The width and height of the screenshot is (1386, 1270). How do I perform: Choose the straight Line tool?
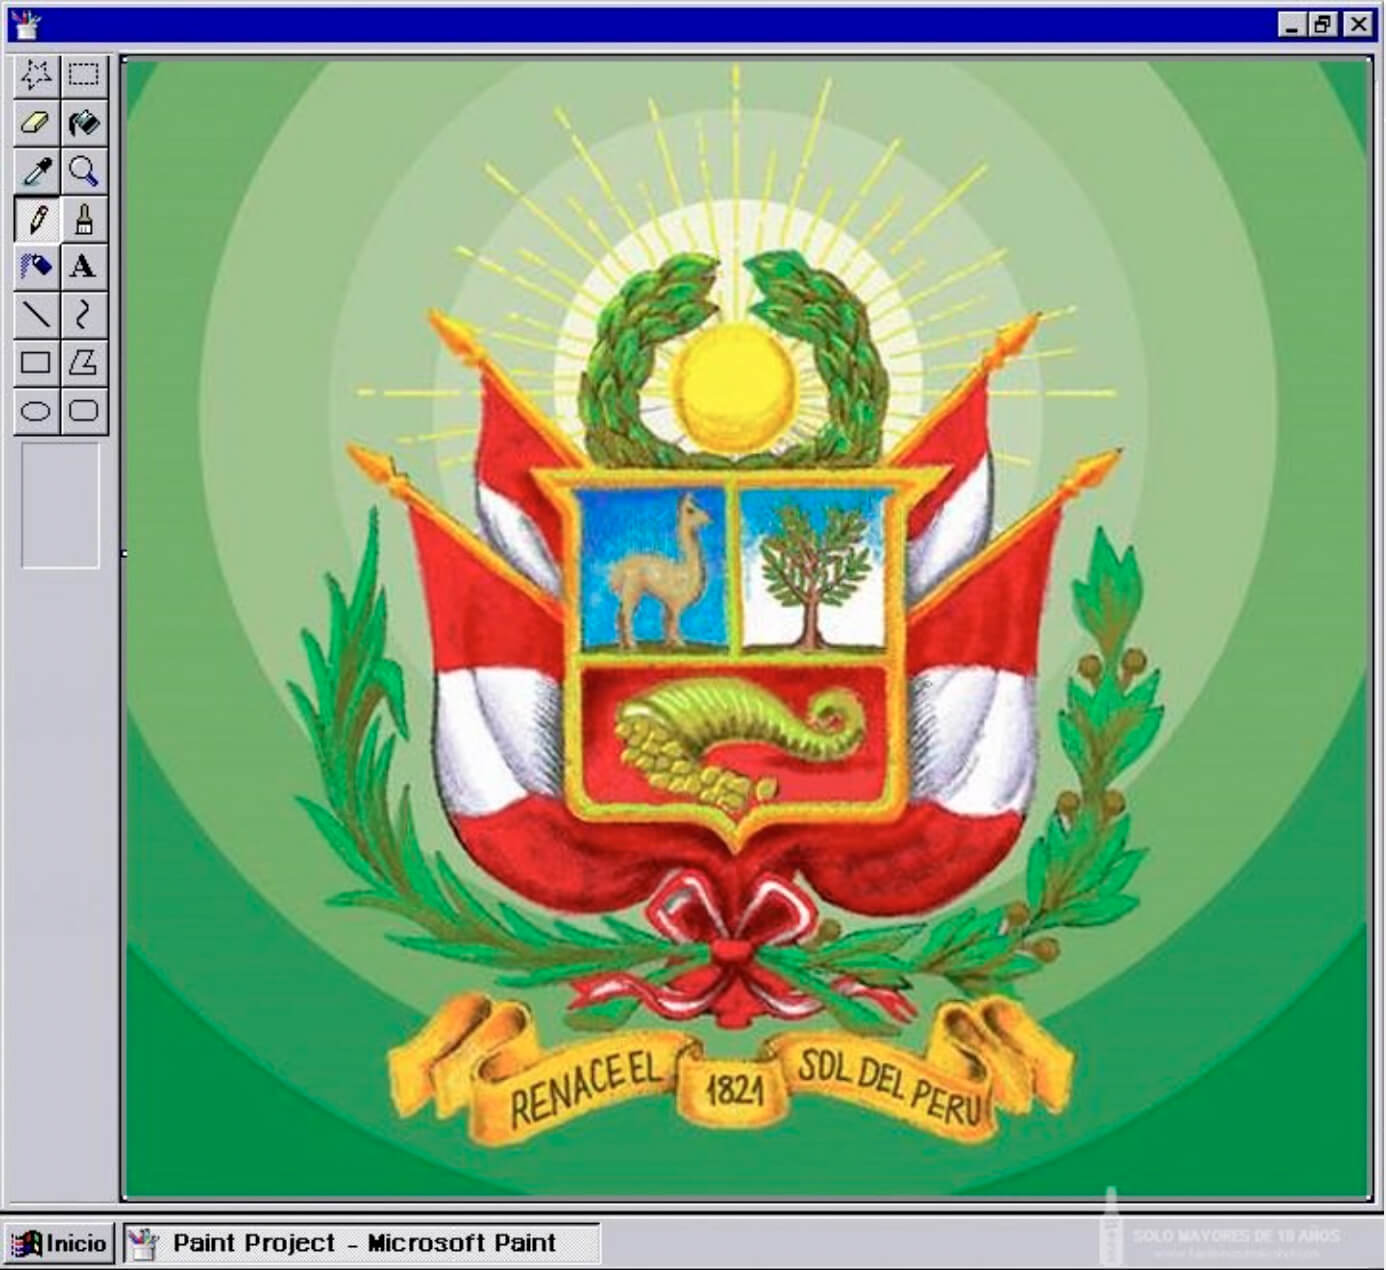click(36, 315)
